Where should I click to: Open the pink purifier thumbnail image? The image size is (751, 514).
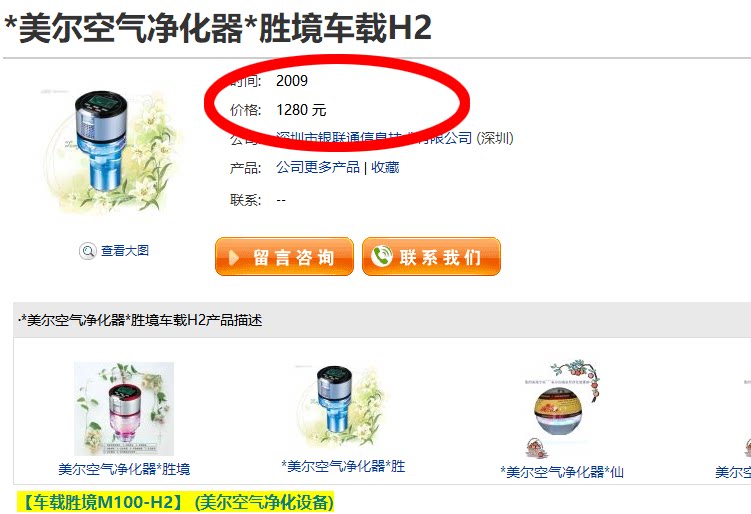124,409
